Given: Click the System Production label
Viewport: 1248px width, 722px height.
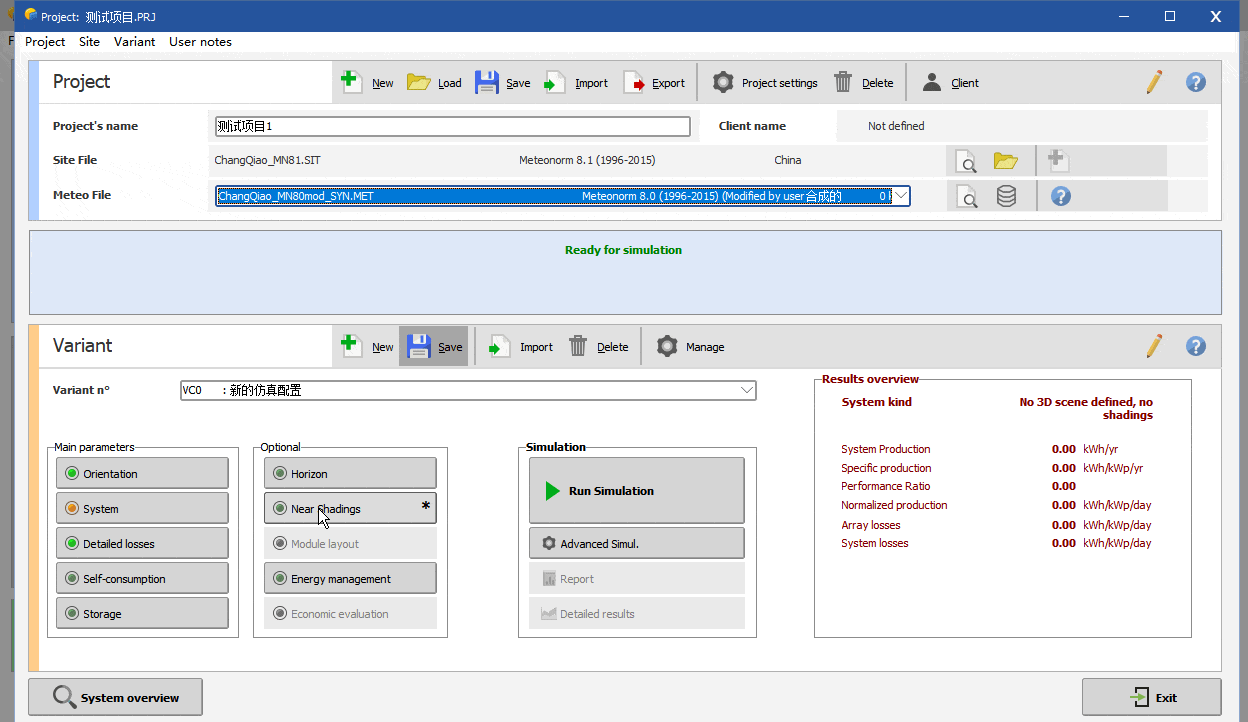Looking at the screenshot, I should [886, 449].
